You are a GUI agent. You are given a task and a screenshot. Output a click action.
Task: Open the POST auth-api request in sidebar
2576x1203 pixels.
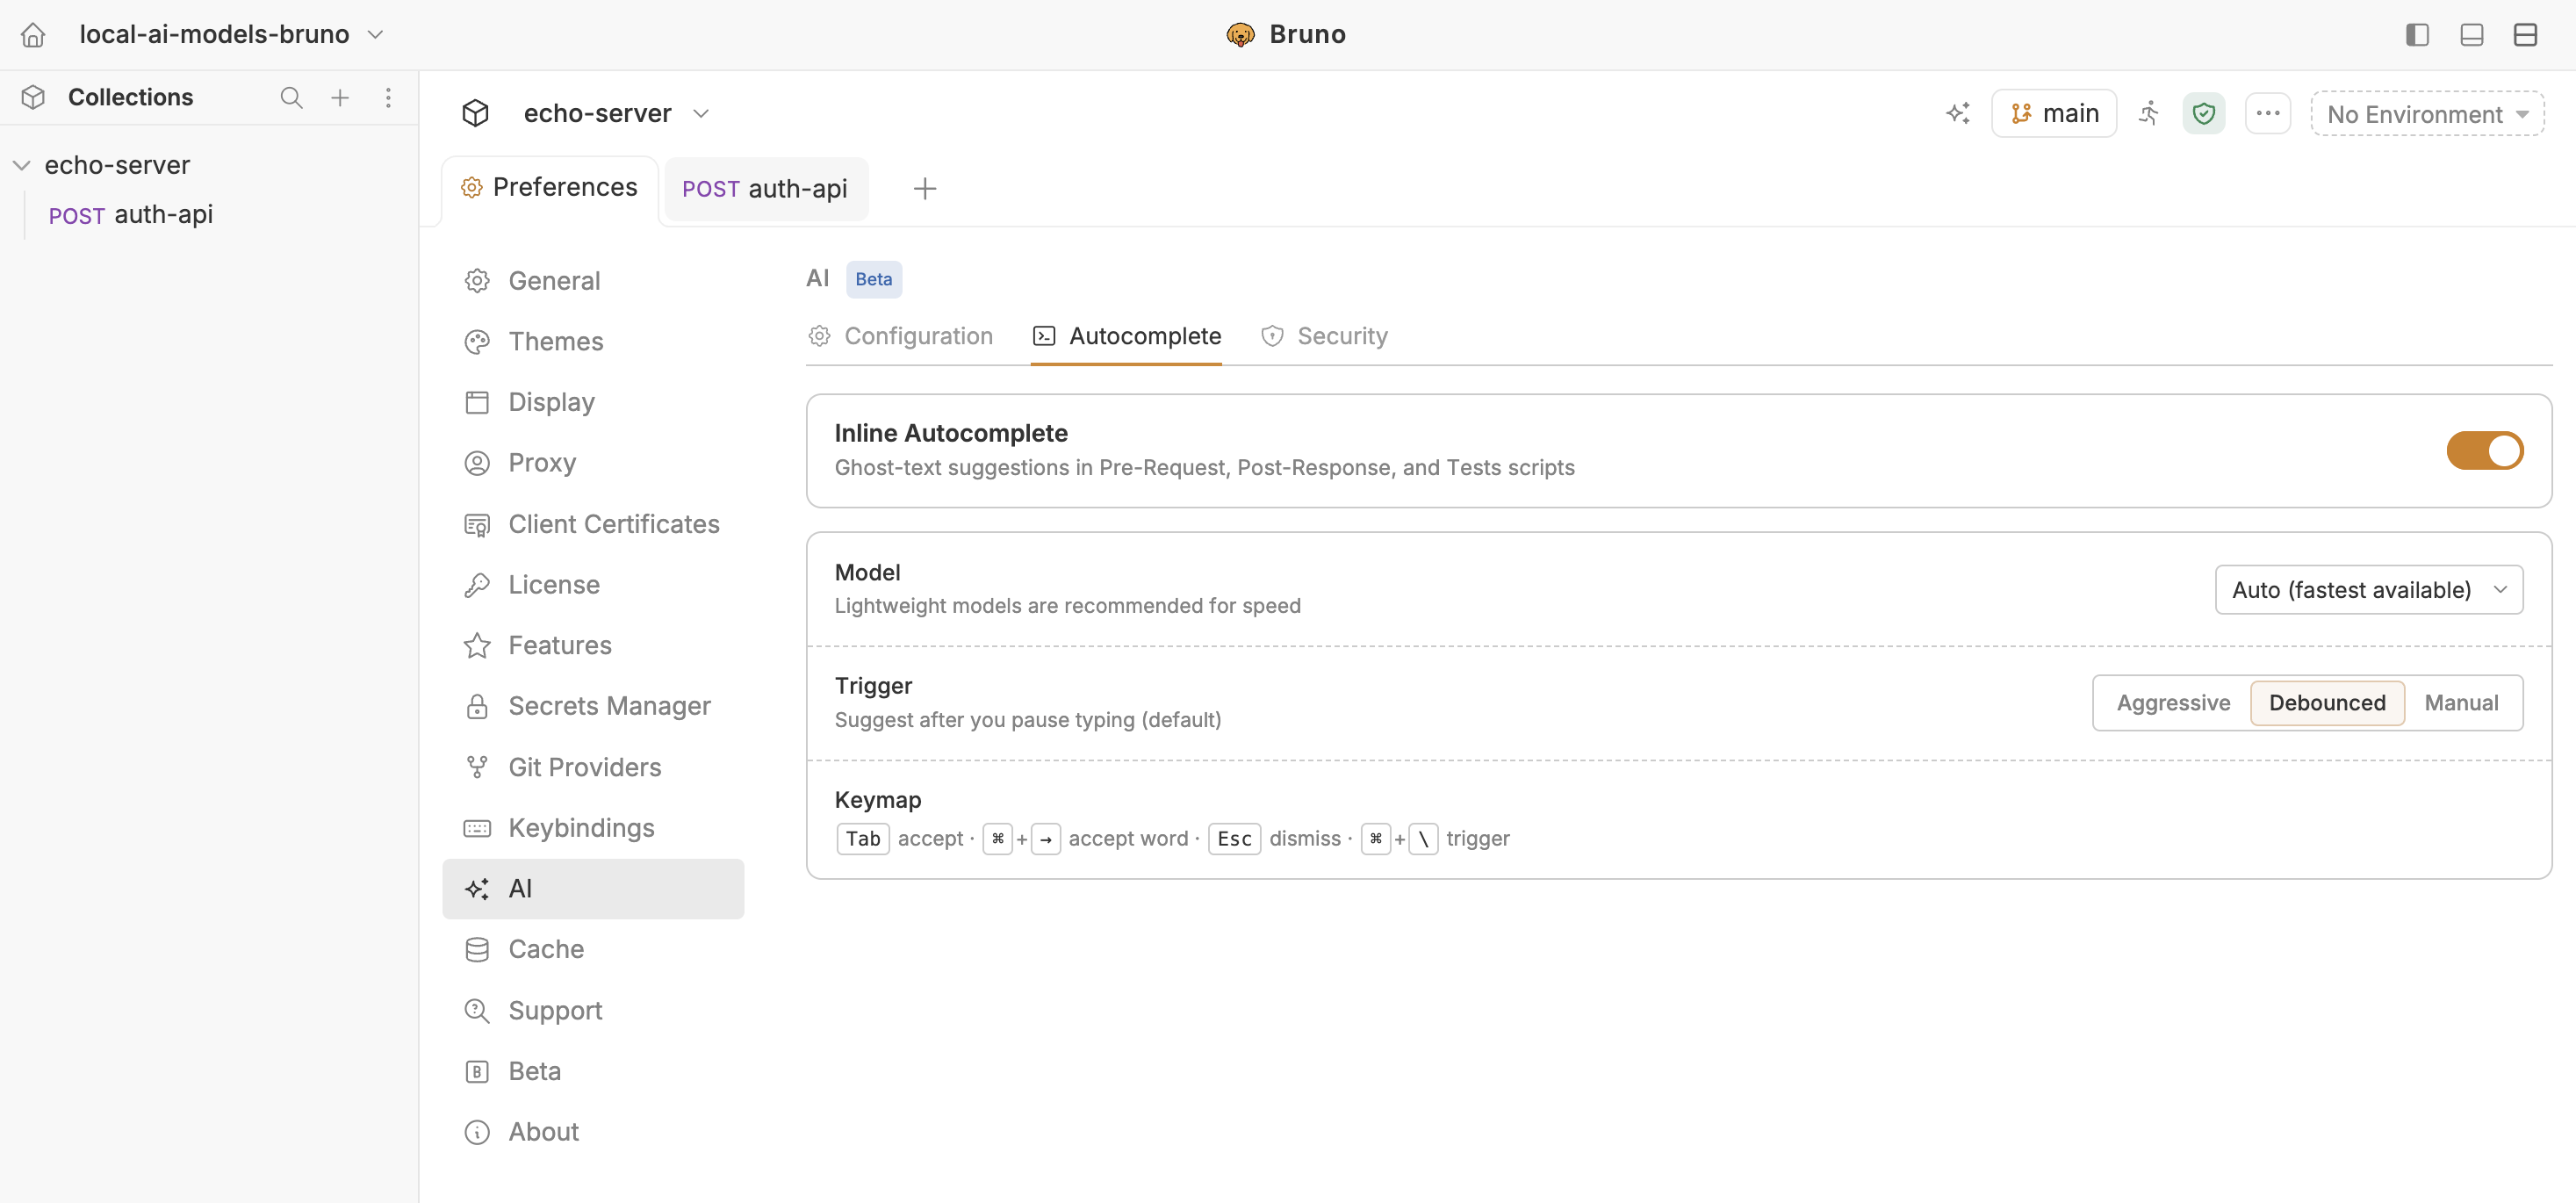131,215
